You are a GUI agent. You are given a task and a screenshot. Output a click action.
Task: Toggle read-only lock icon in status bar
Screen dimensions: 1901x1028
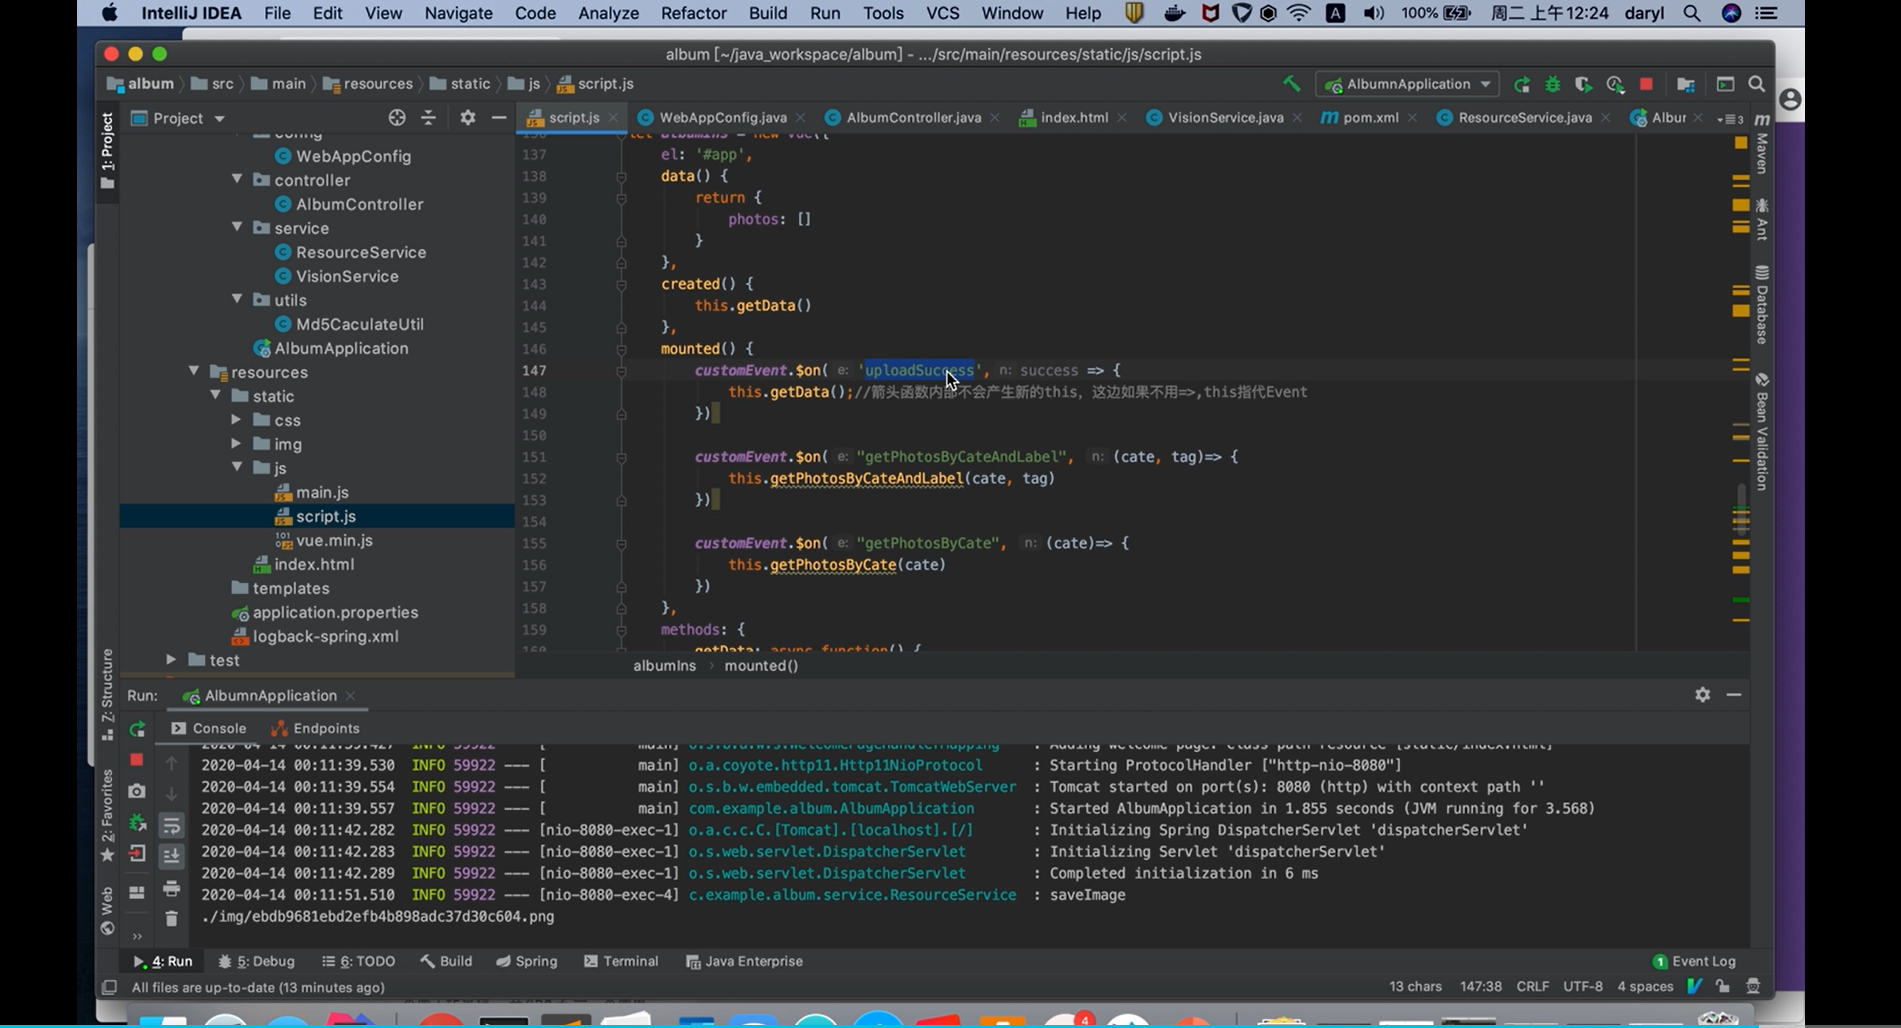(1723, 986)
